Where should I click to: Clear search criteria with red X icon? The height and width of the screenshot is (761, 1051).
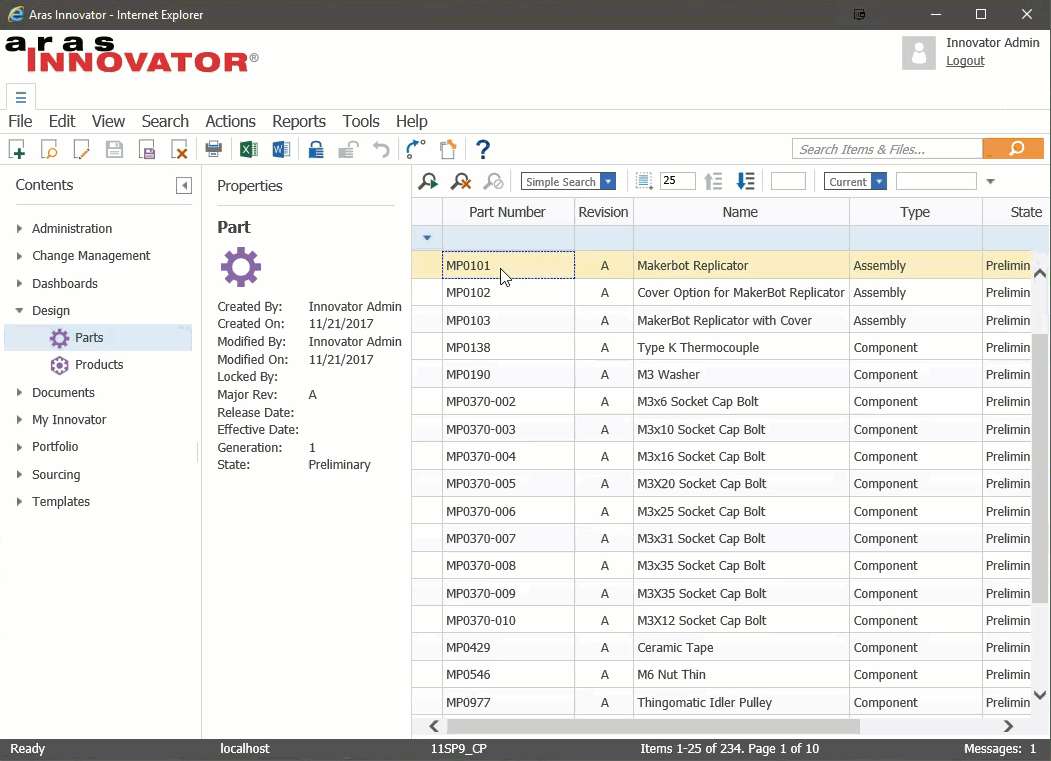pyautogui.click(x=461, y=181)
